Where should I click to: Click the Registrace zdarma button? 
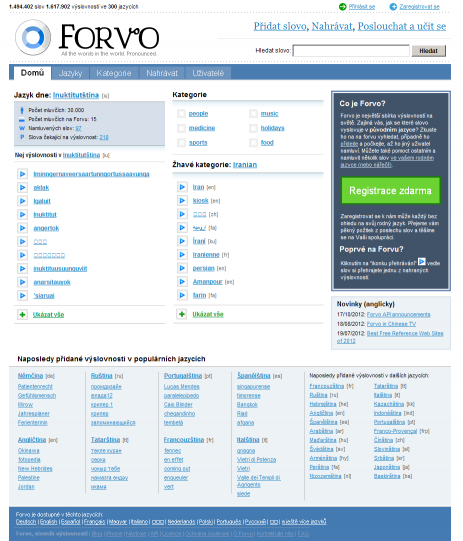tap(390, 191)
